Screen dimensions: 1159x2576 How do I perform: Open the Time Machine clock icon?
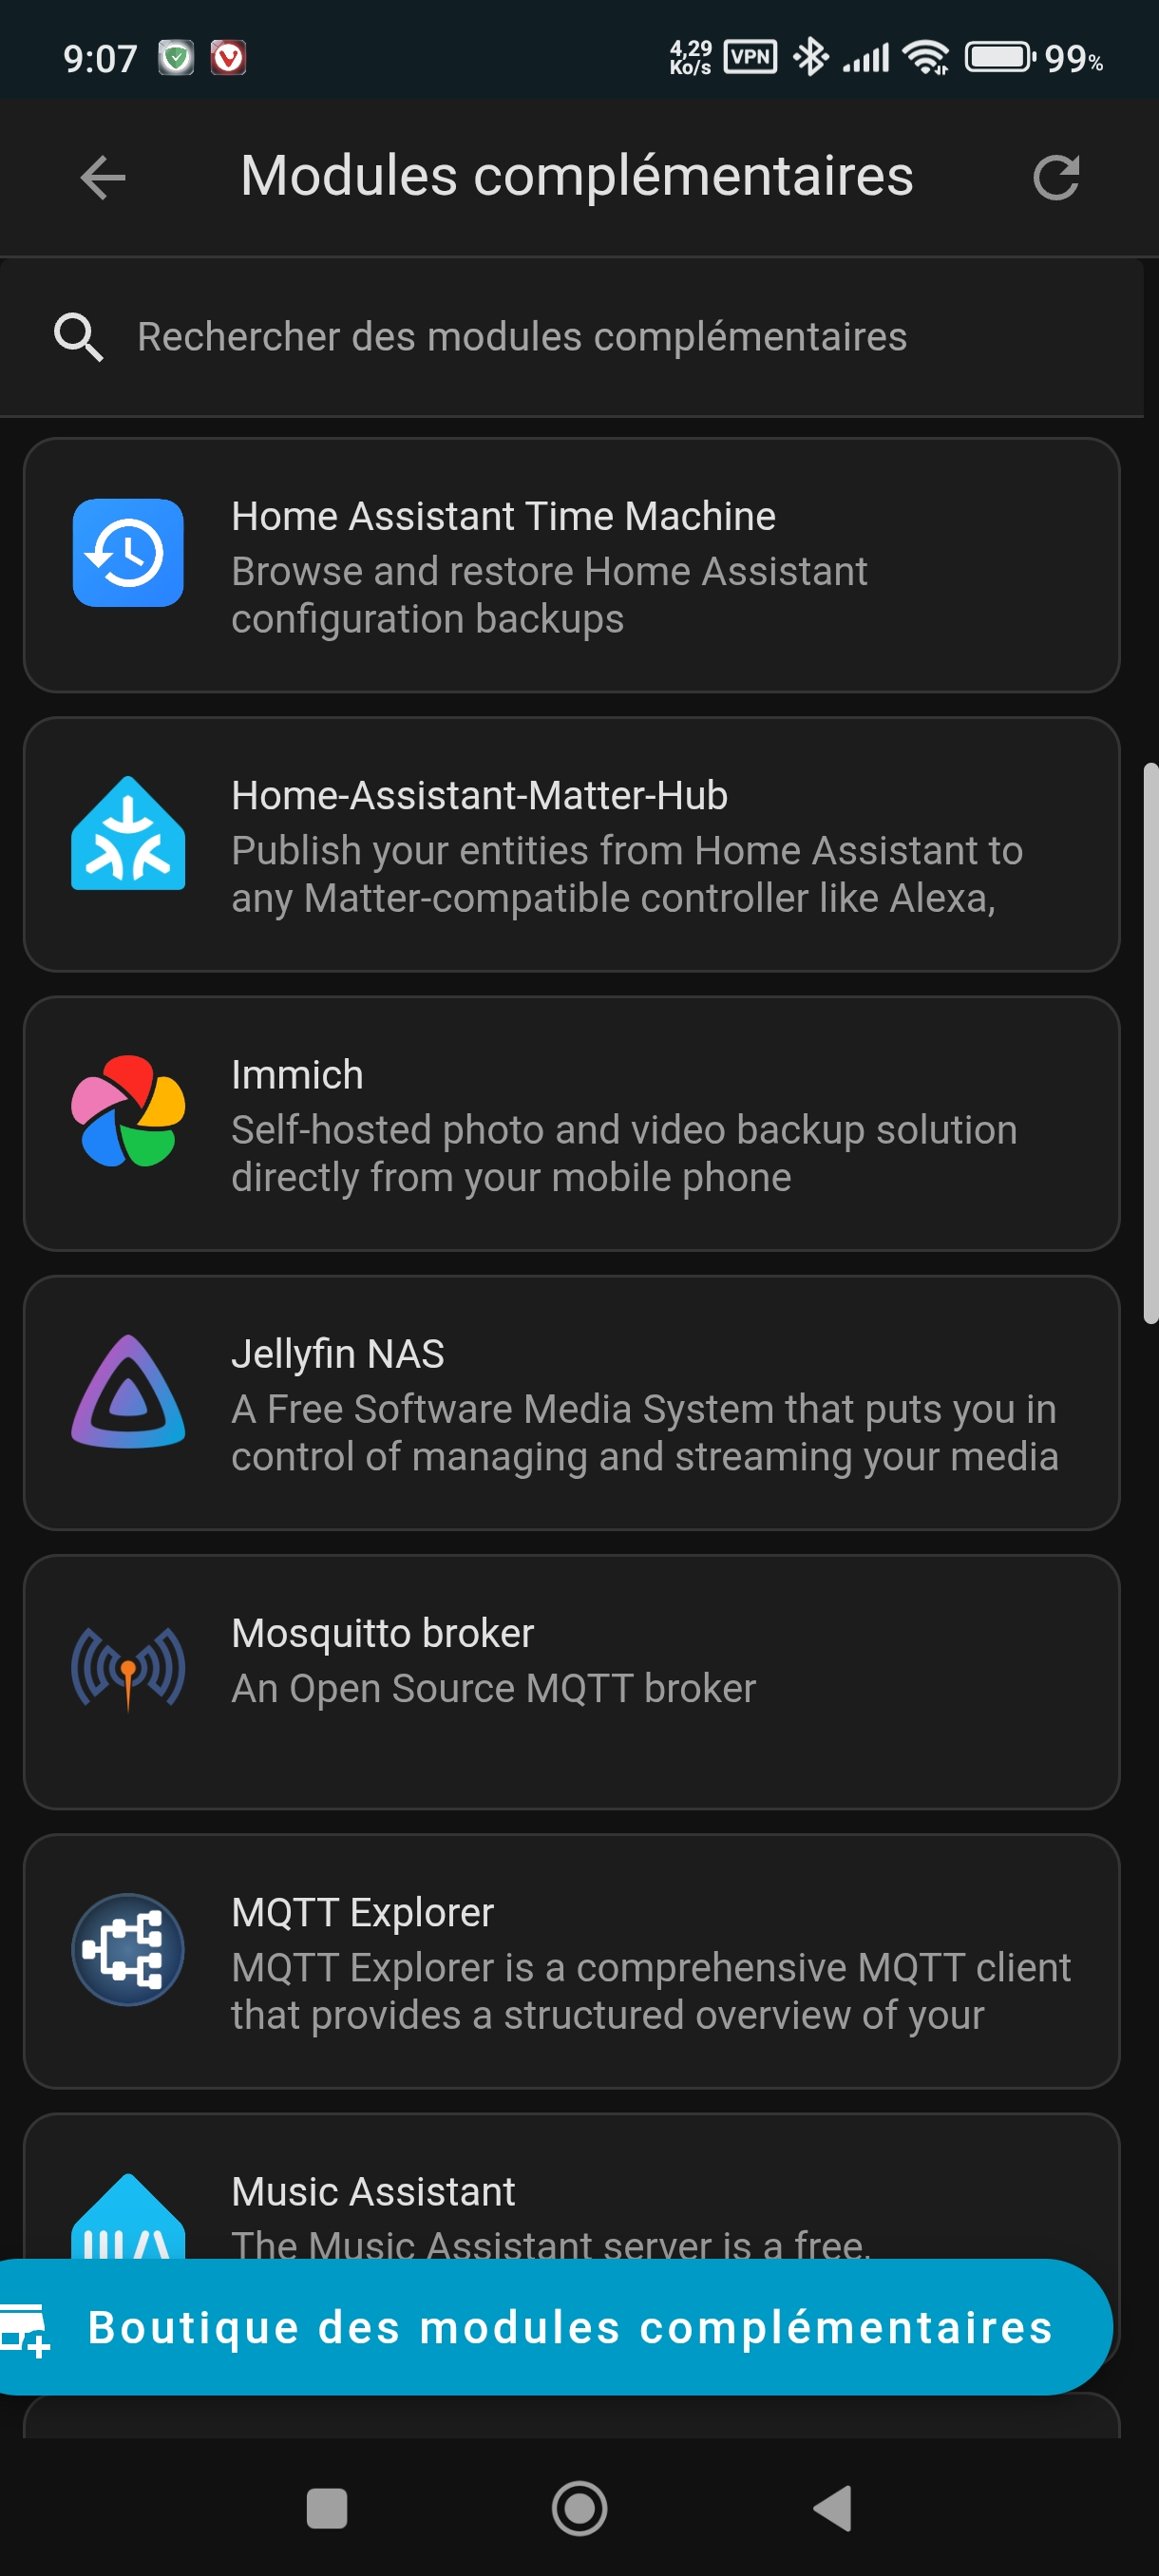(128, 553)
